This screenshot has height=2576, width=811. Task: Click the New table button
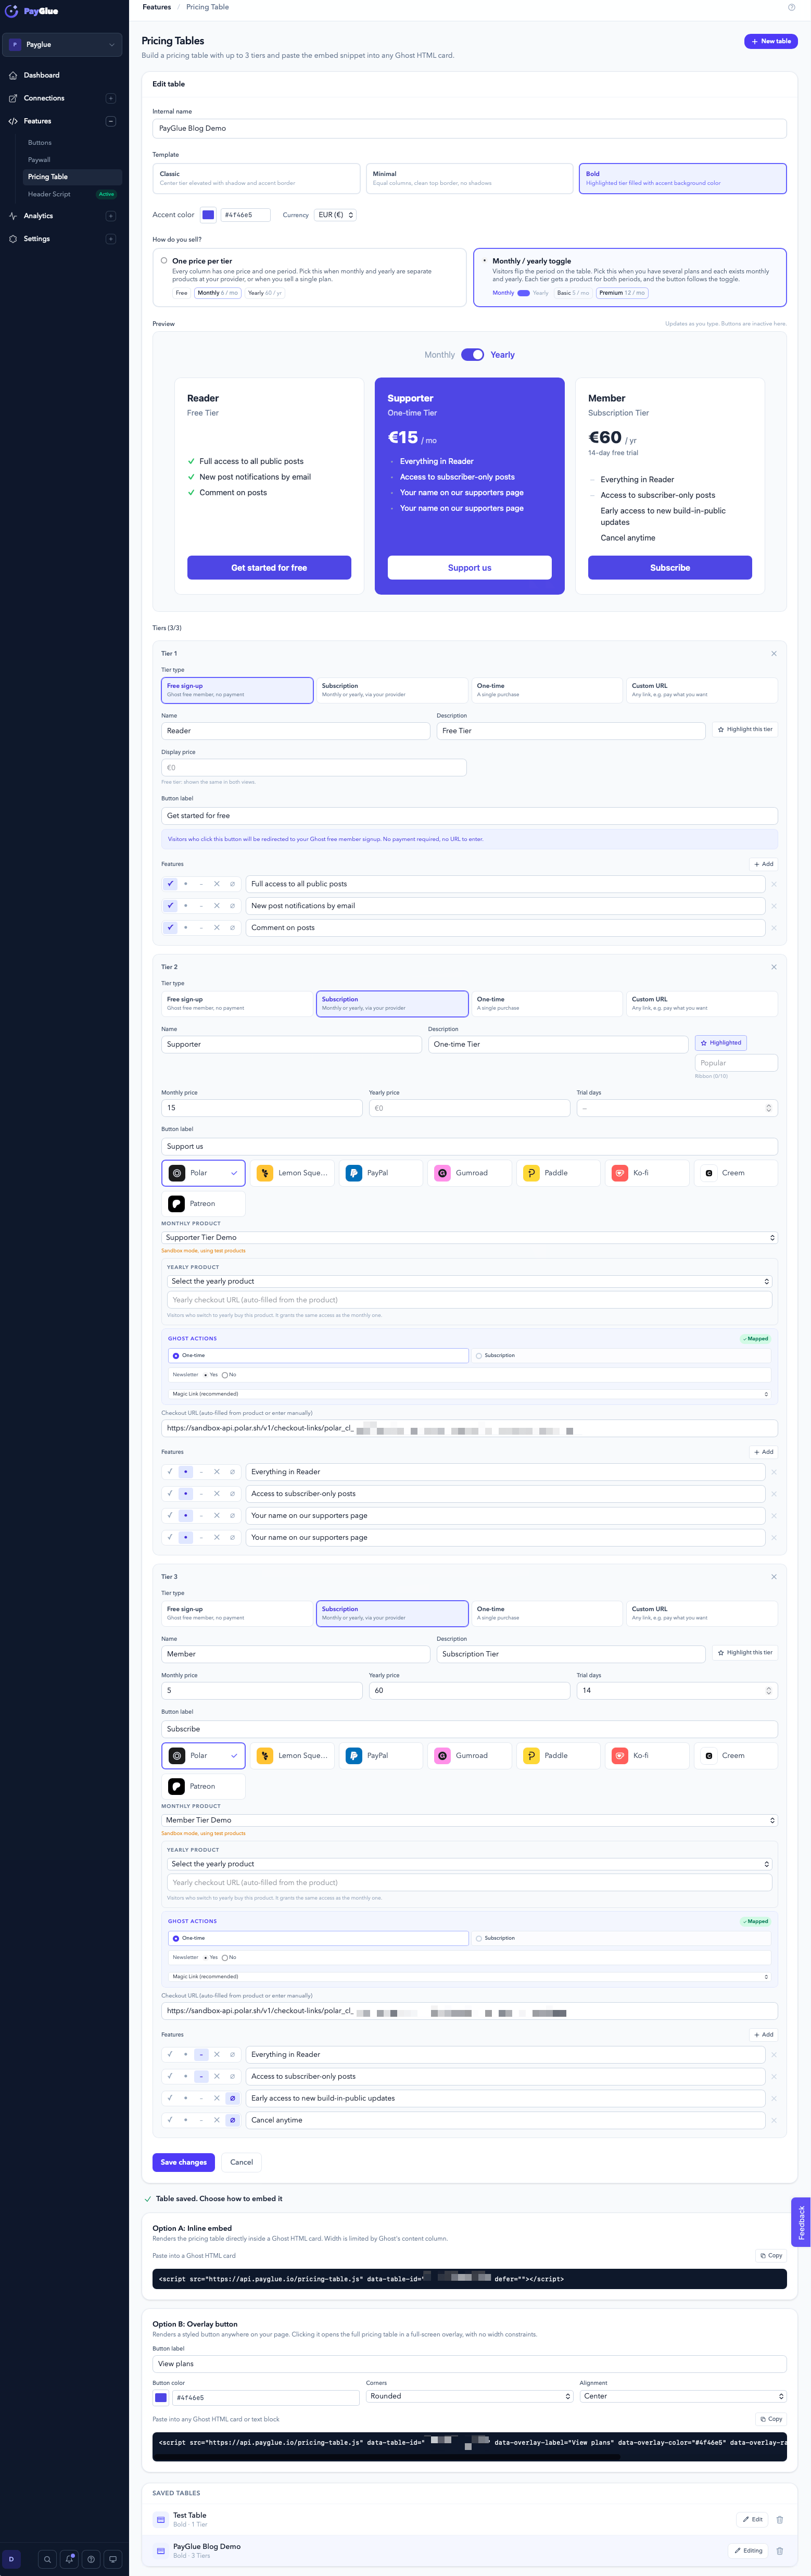771,41
